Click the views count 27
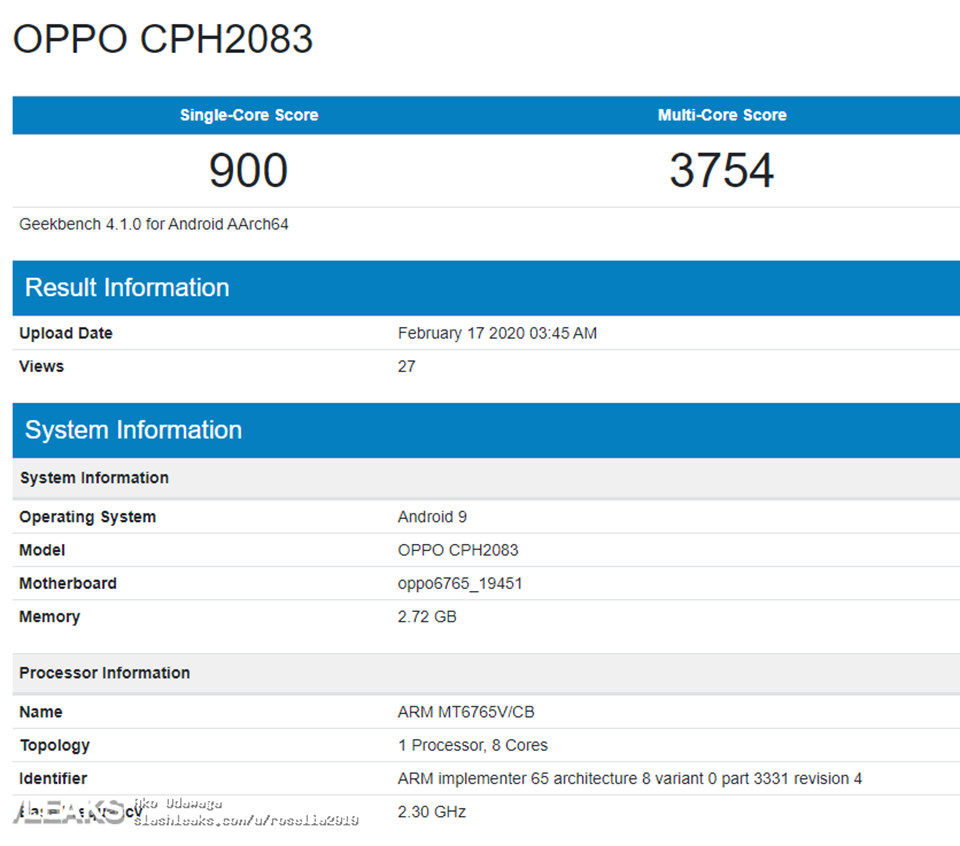The image size is (960, 846). pyautogui.click(x=407, y=366)
